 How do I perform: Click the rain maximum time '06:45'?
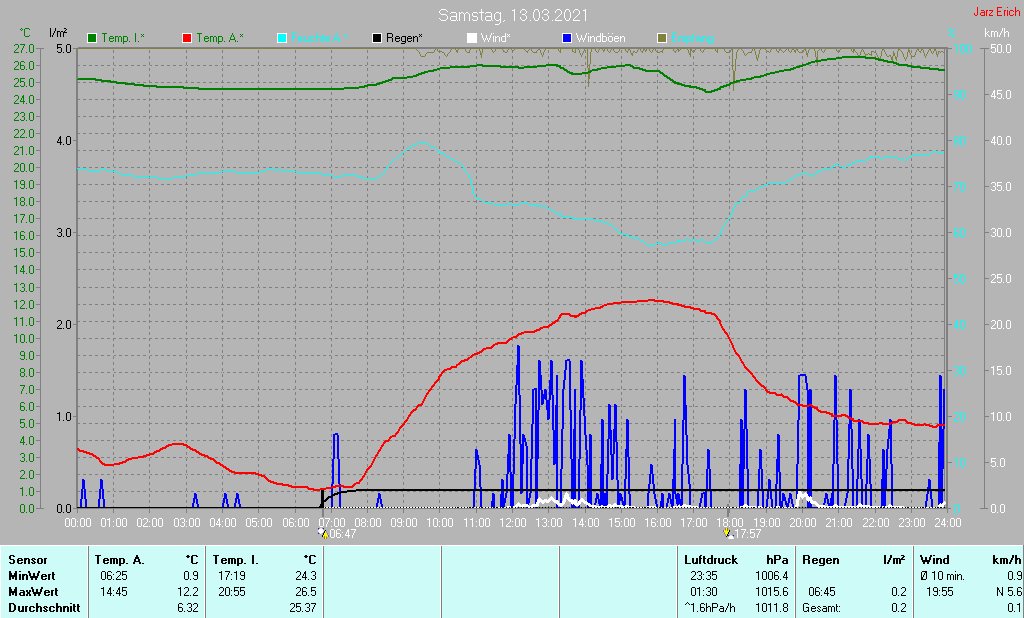822,592
